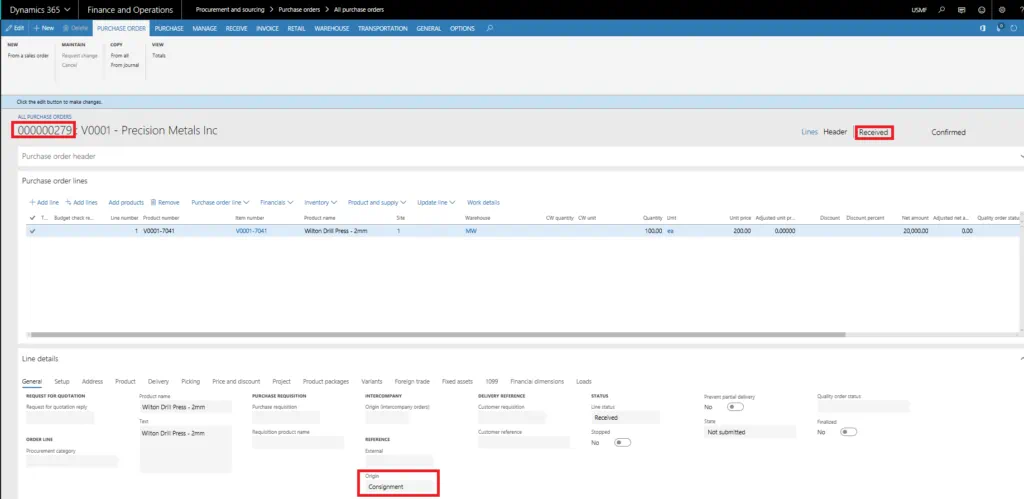Switch to Price and discount tab

236,381
